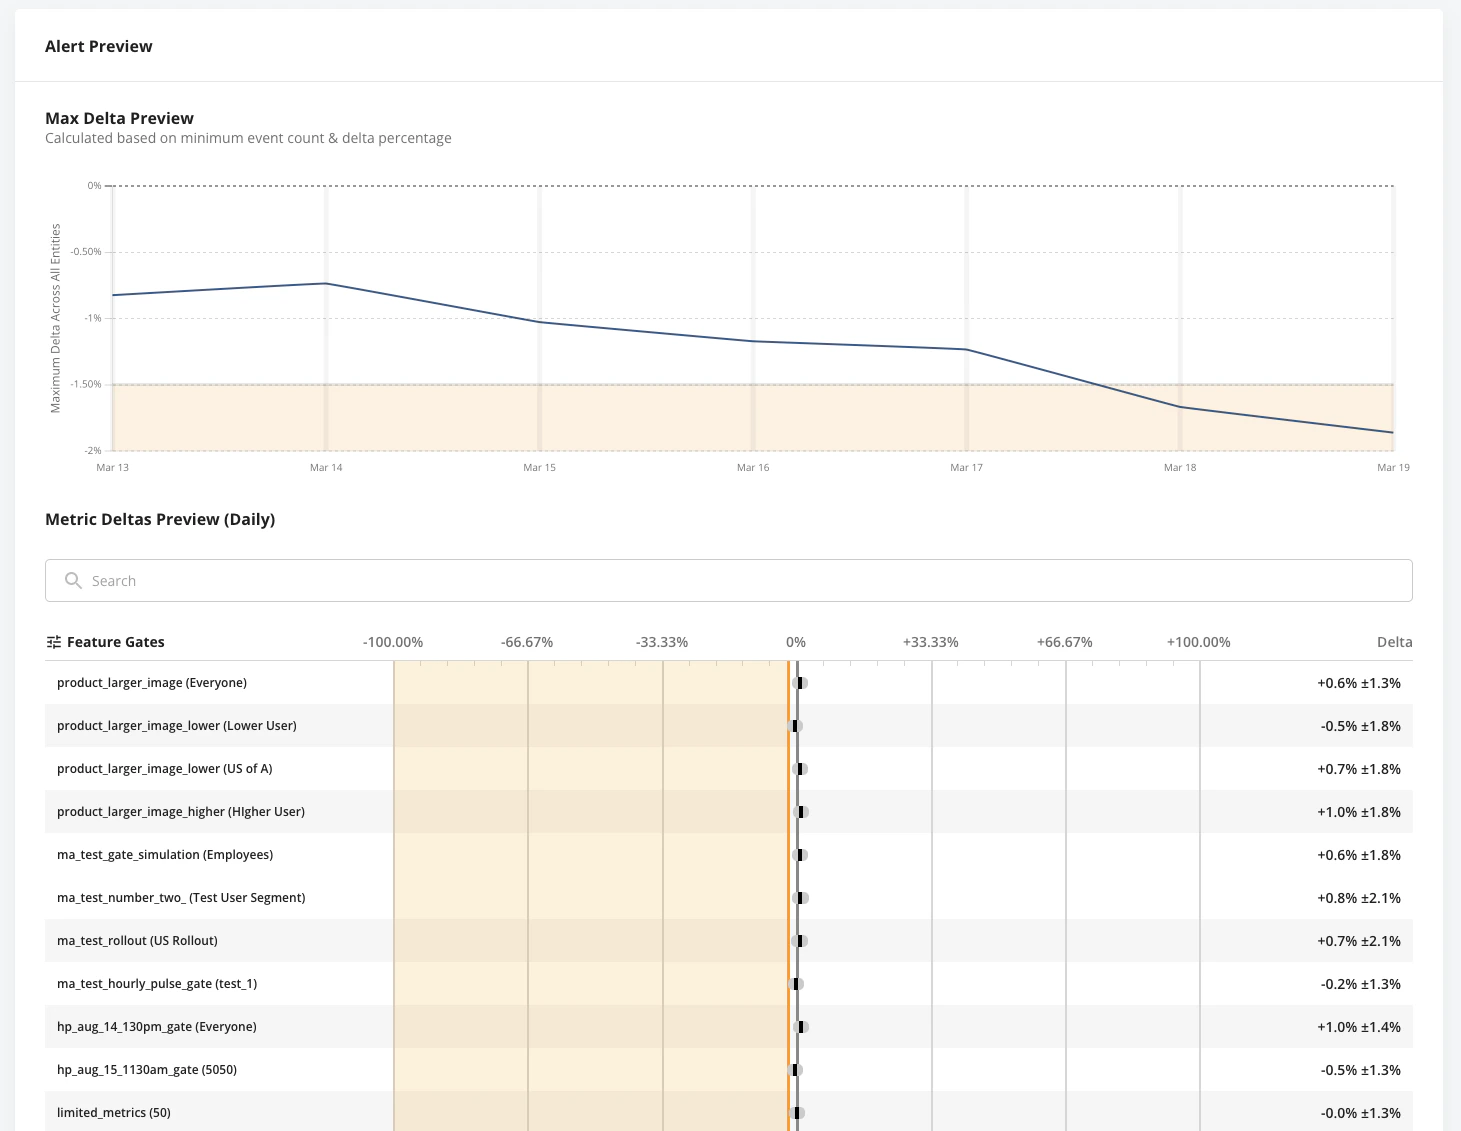Screen dimensions: 1461x1131
Task: Click the delta marker for hp_aug_15_1130am_gate (5050)
Action: click(797, 1069)
